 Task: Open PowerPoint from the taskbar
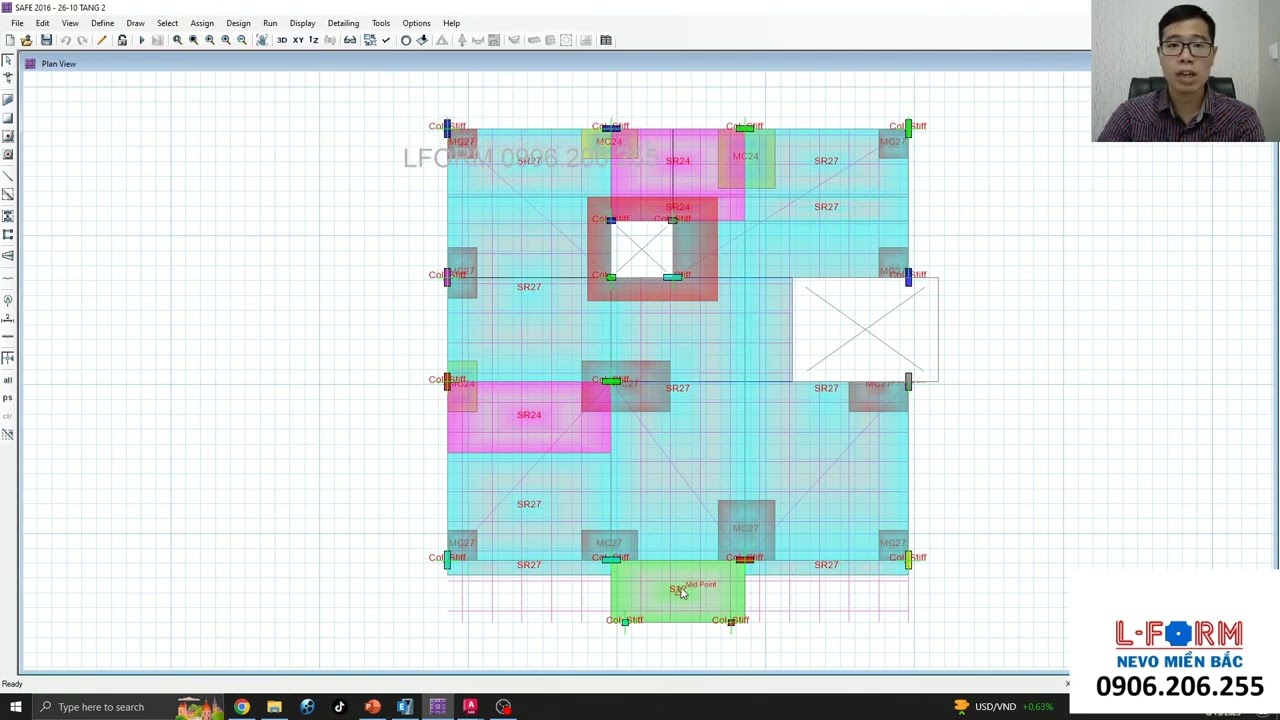(372, 707)
